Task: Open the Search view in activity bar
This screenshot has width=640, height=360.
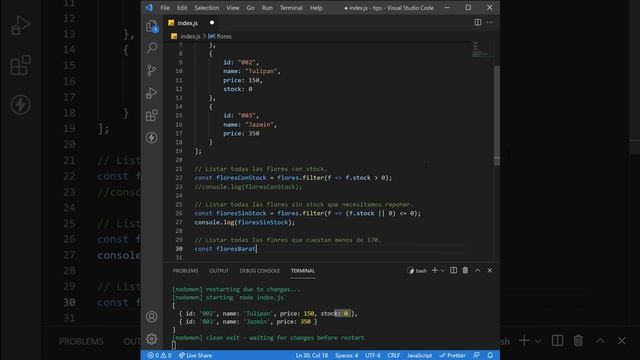Action: (152, 48)
